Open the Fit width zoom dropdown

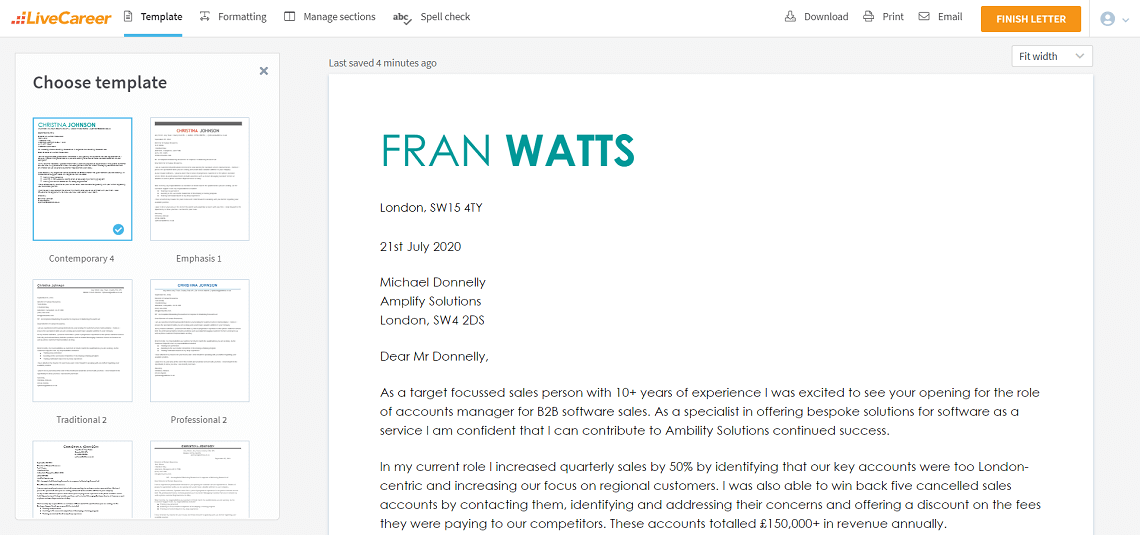click(1051, 57)
